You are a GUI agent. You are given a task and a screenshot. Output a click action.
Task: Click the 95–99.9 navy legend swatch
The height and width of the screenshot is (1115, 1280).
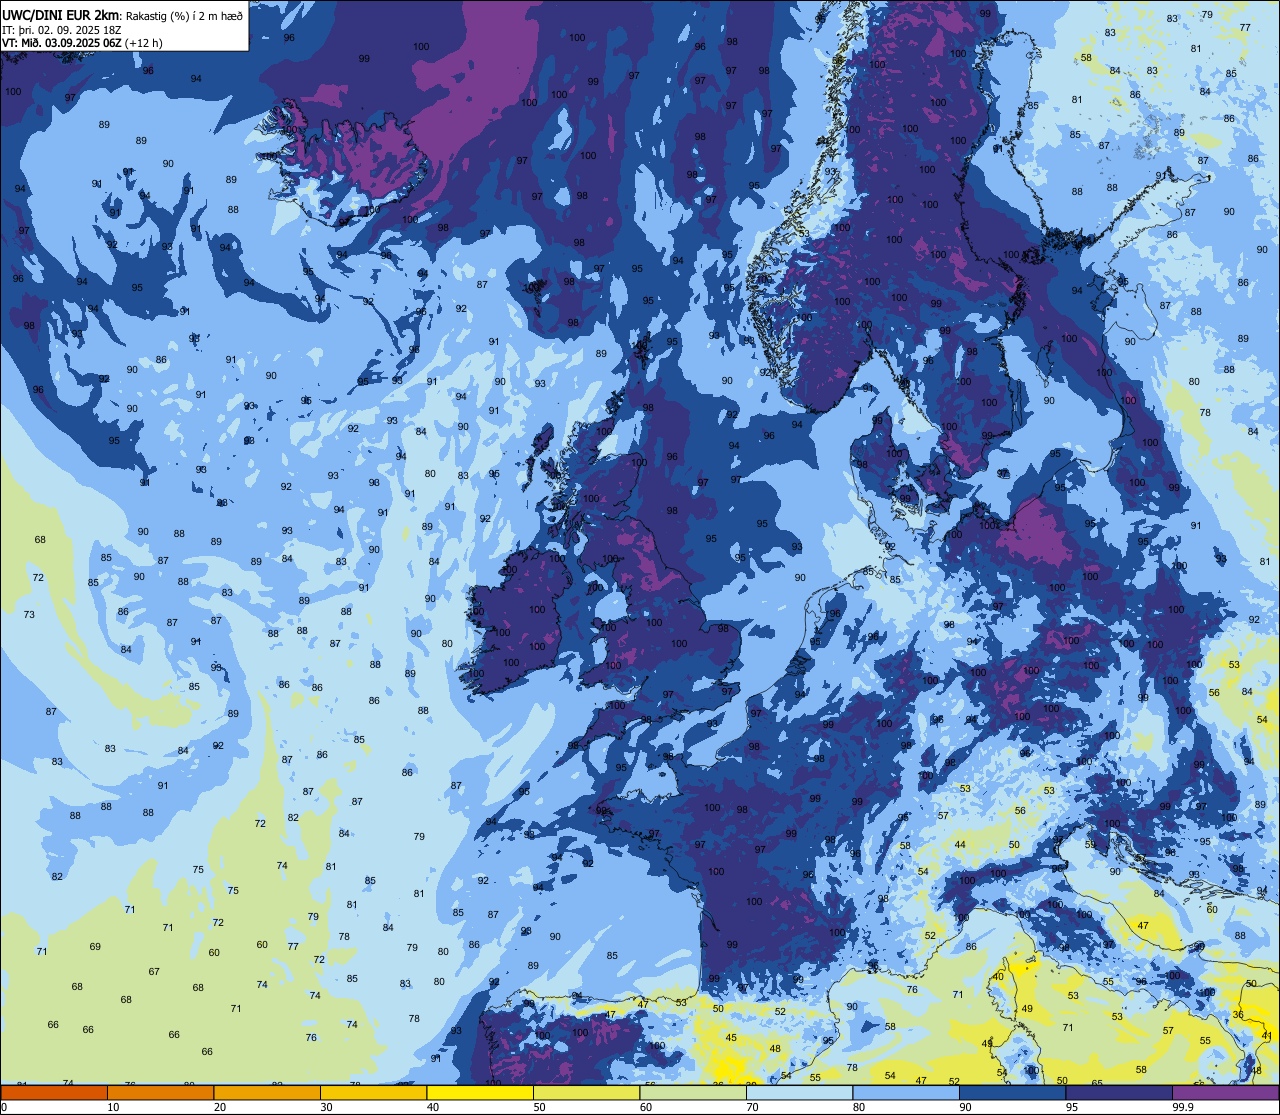pos(1119,1092)
